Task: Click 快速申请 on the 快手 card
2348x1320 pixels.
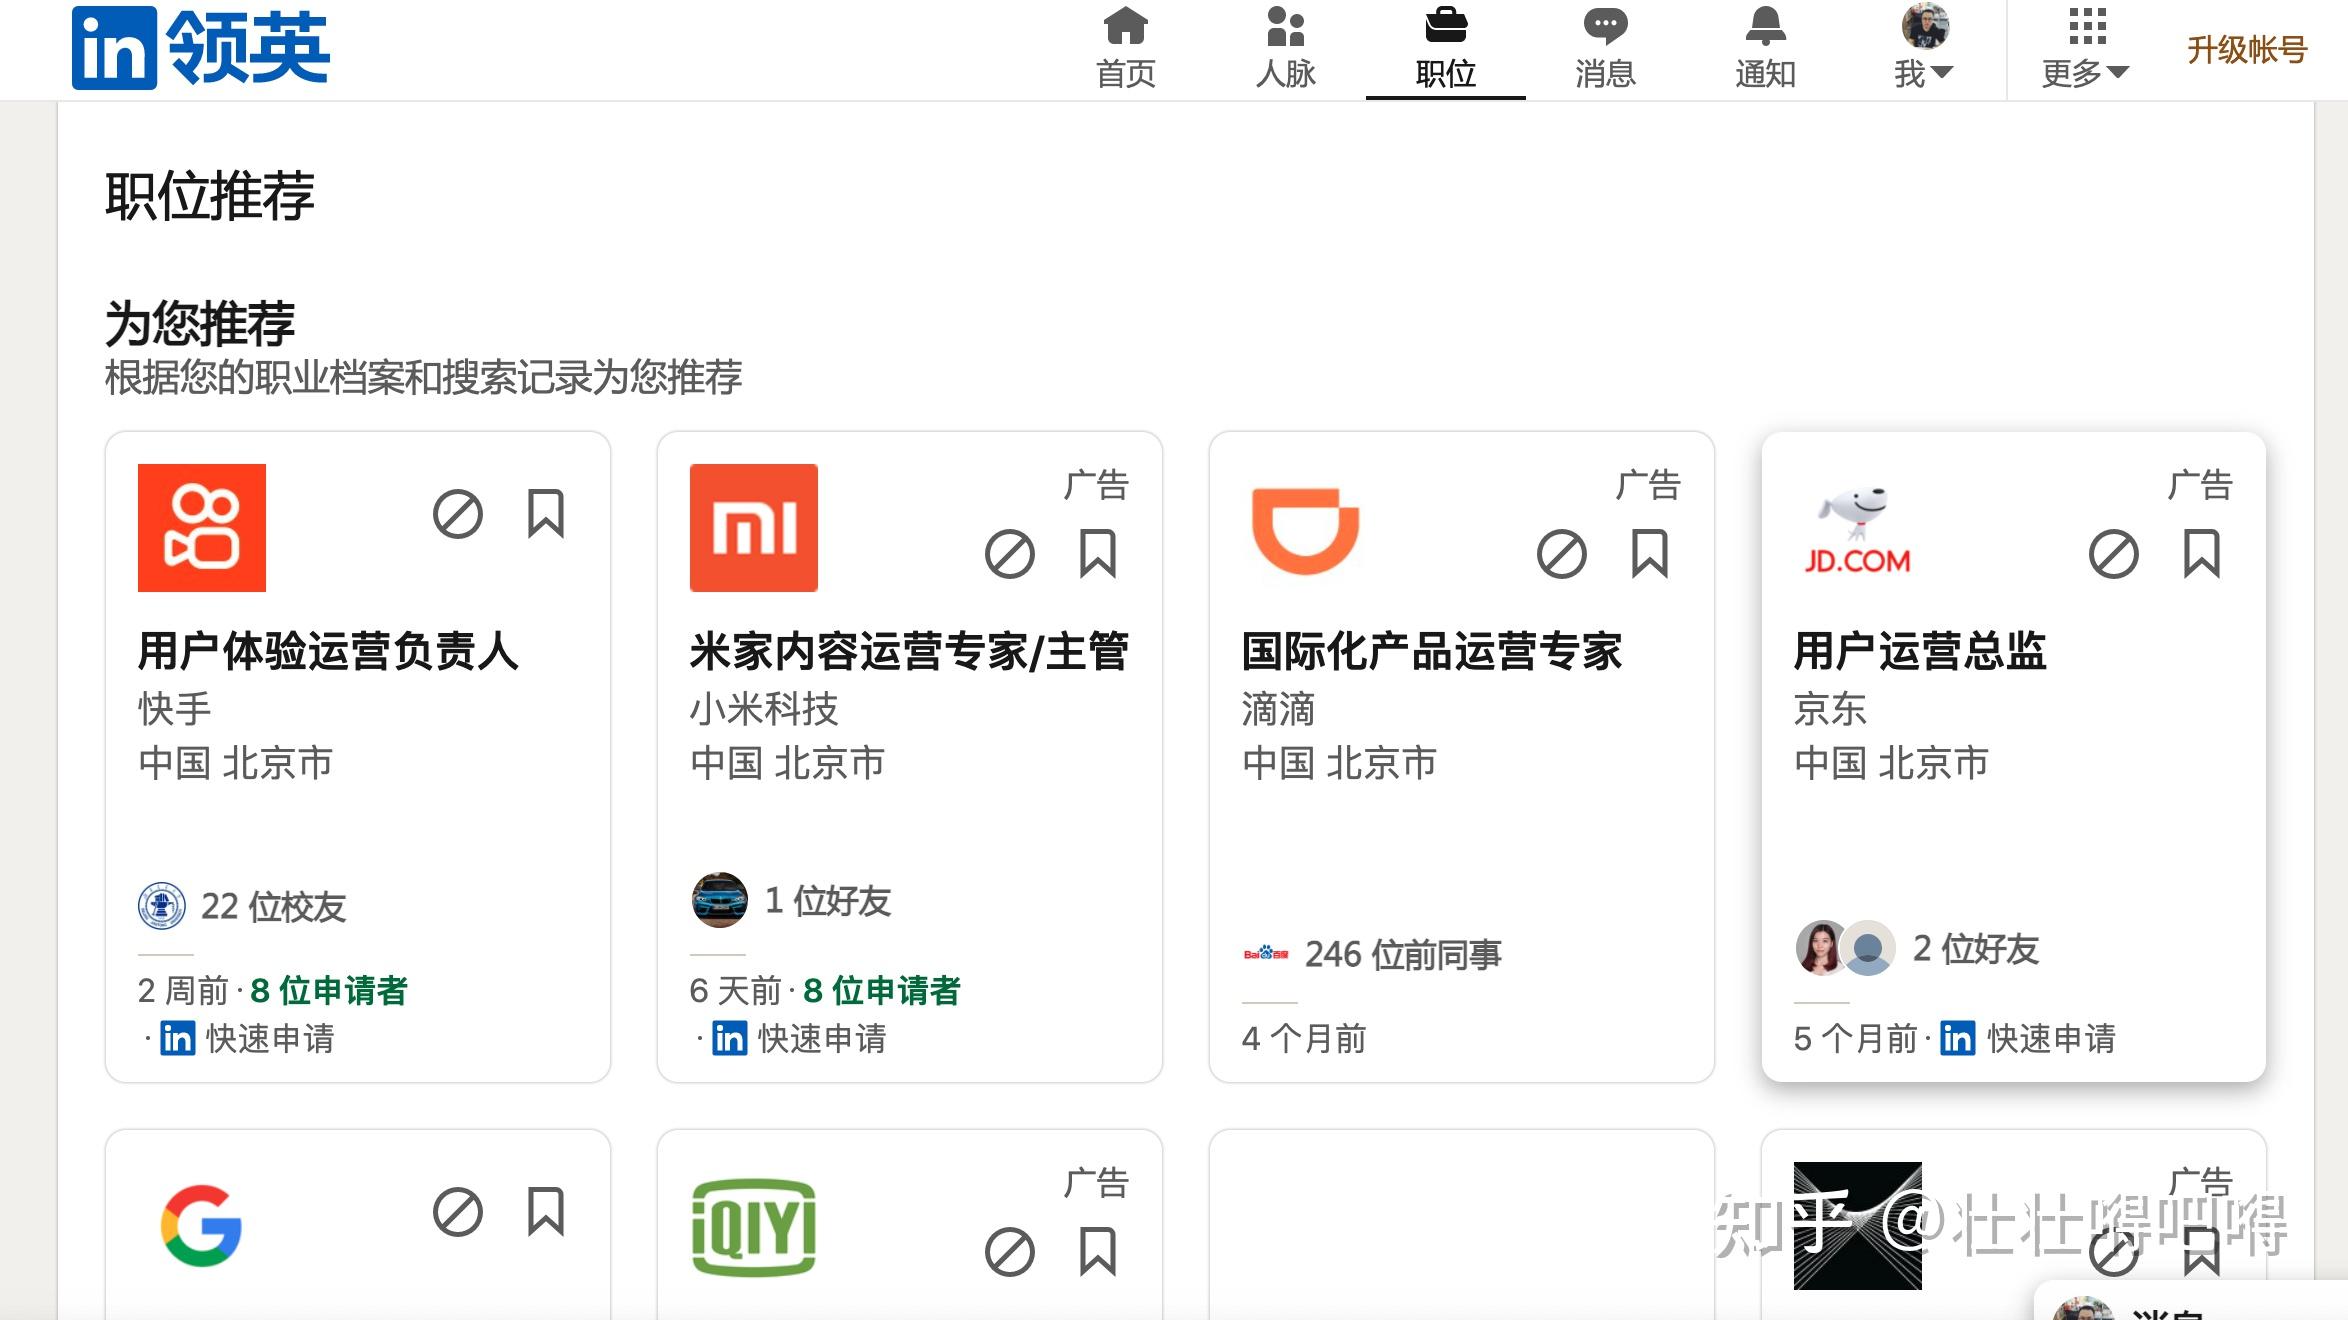Action: coord(270,1039)
